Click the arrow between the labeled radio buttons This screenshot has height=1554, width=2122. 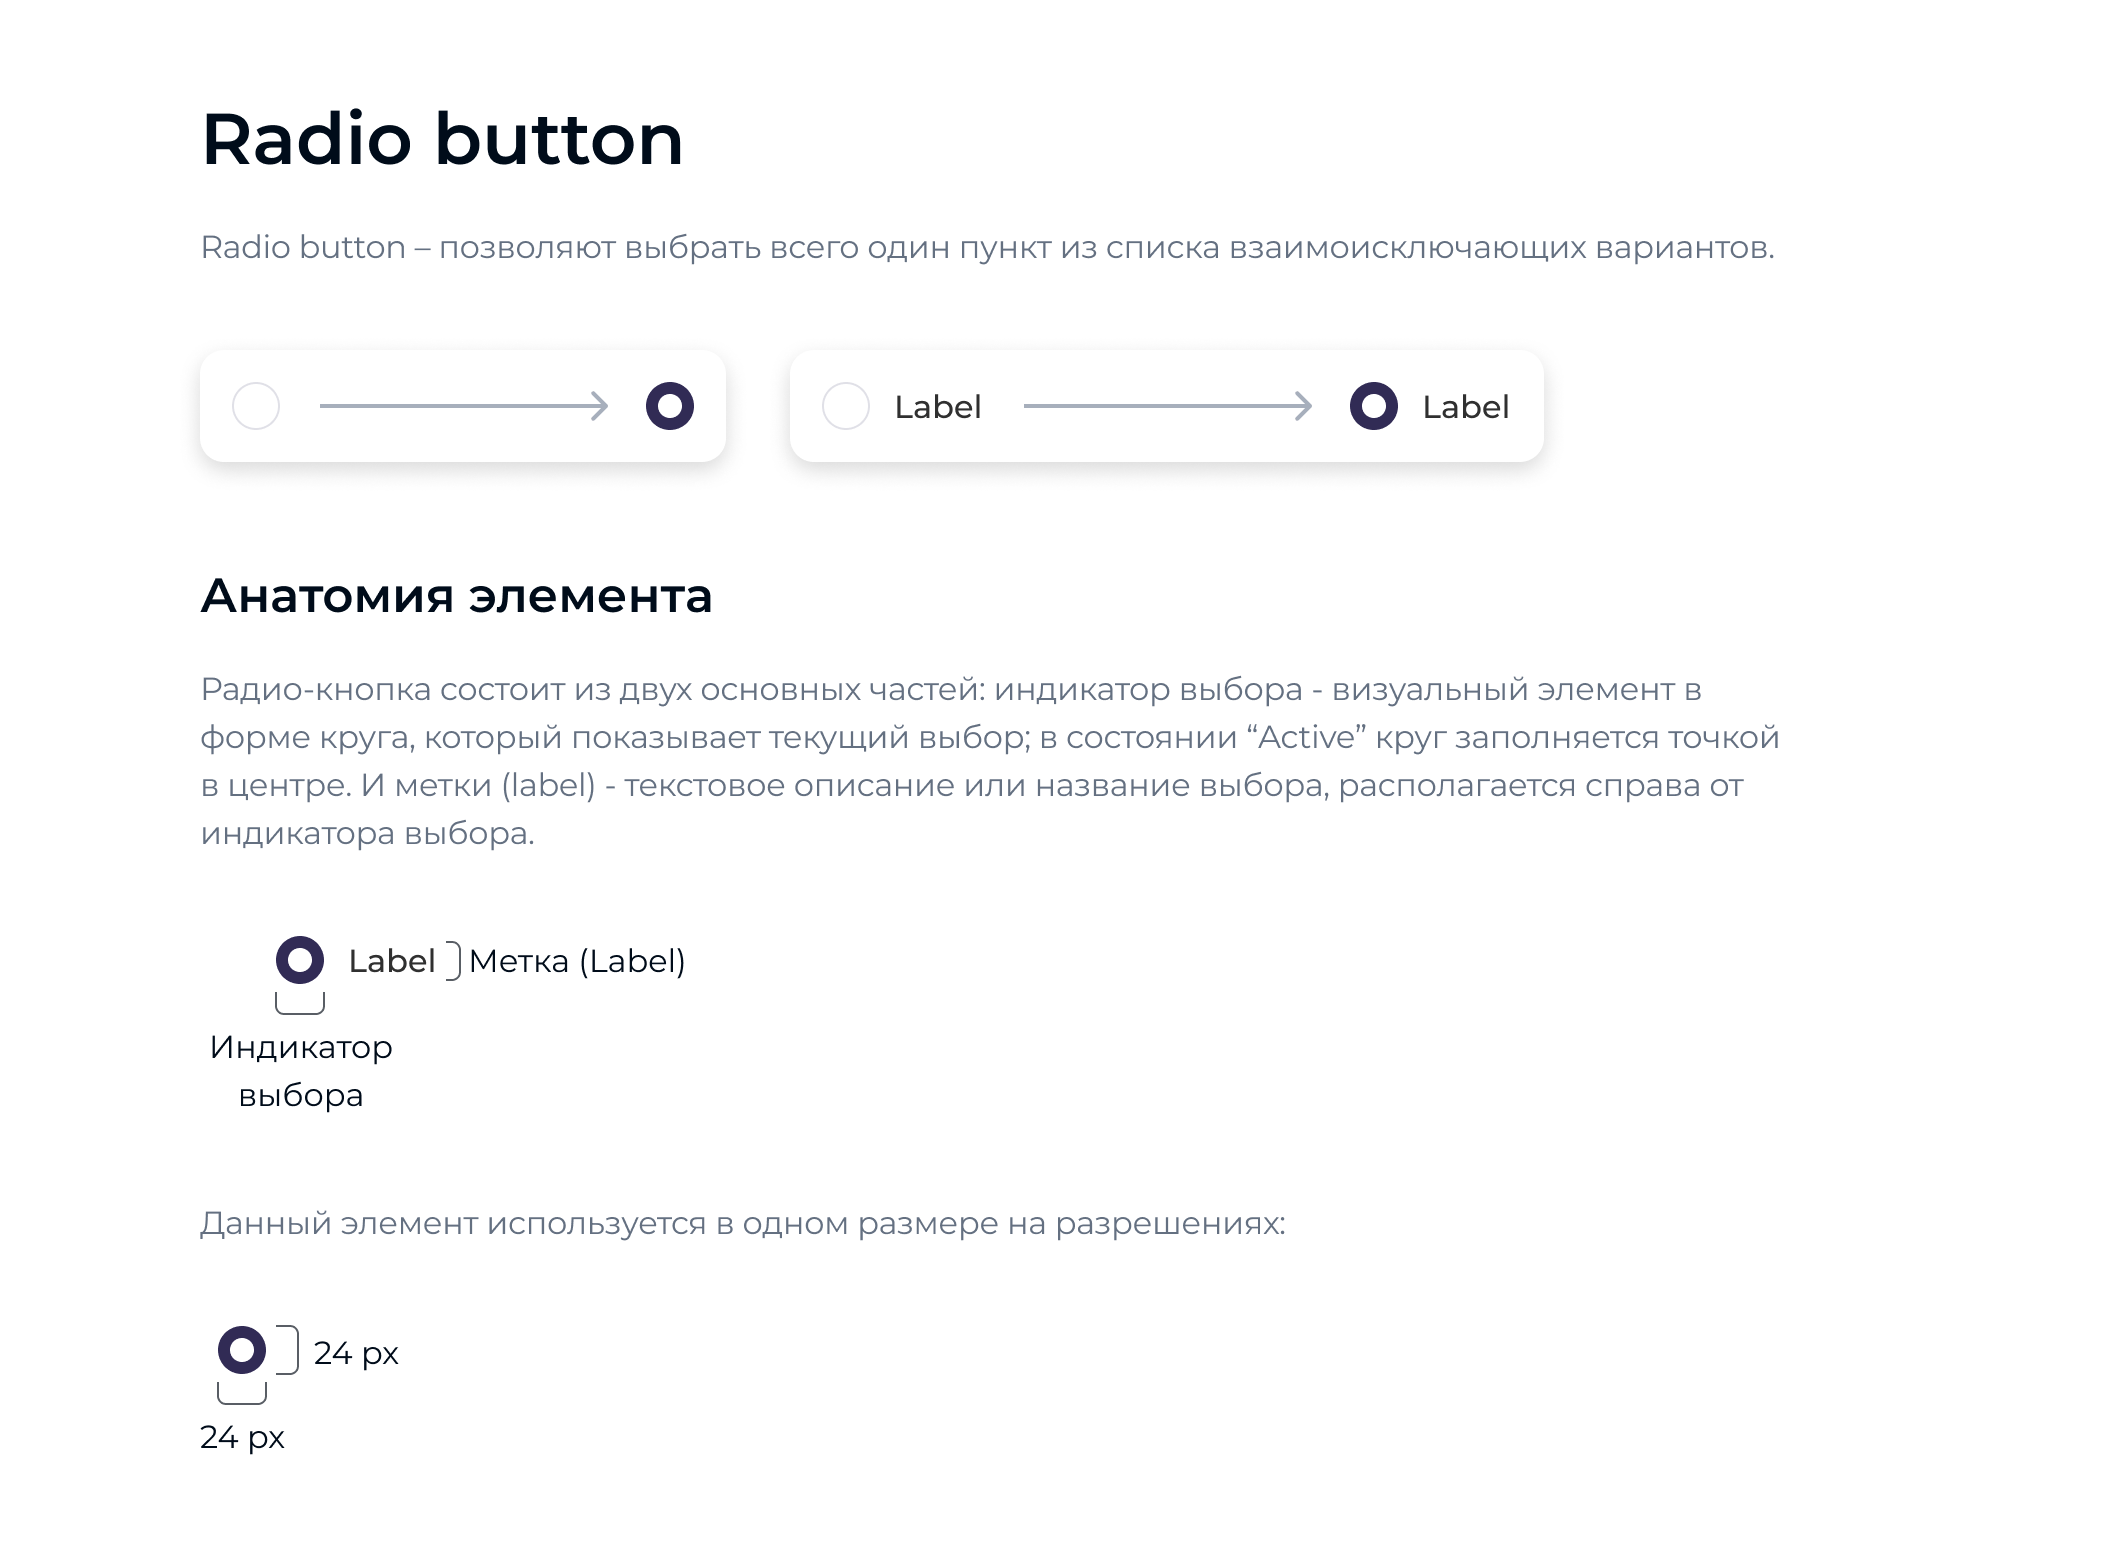pos(1168,406)
